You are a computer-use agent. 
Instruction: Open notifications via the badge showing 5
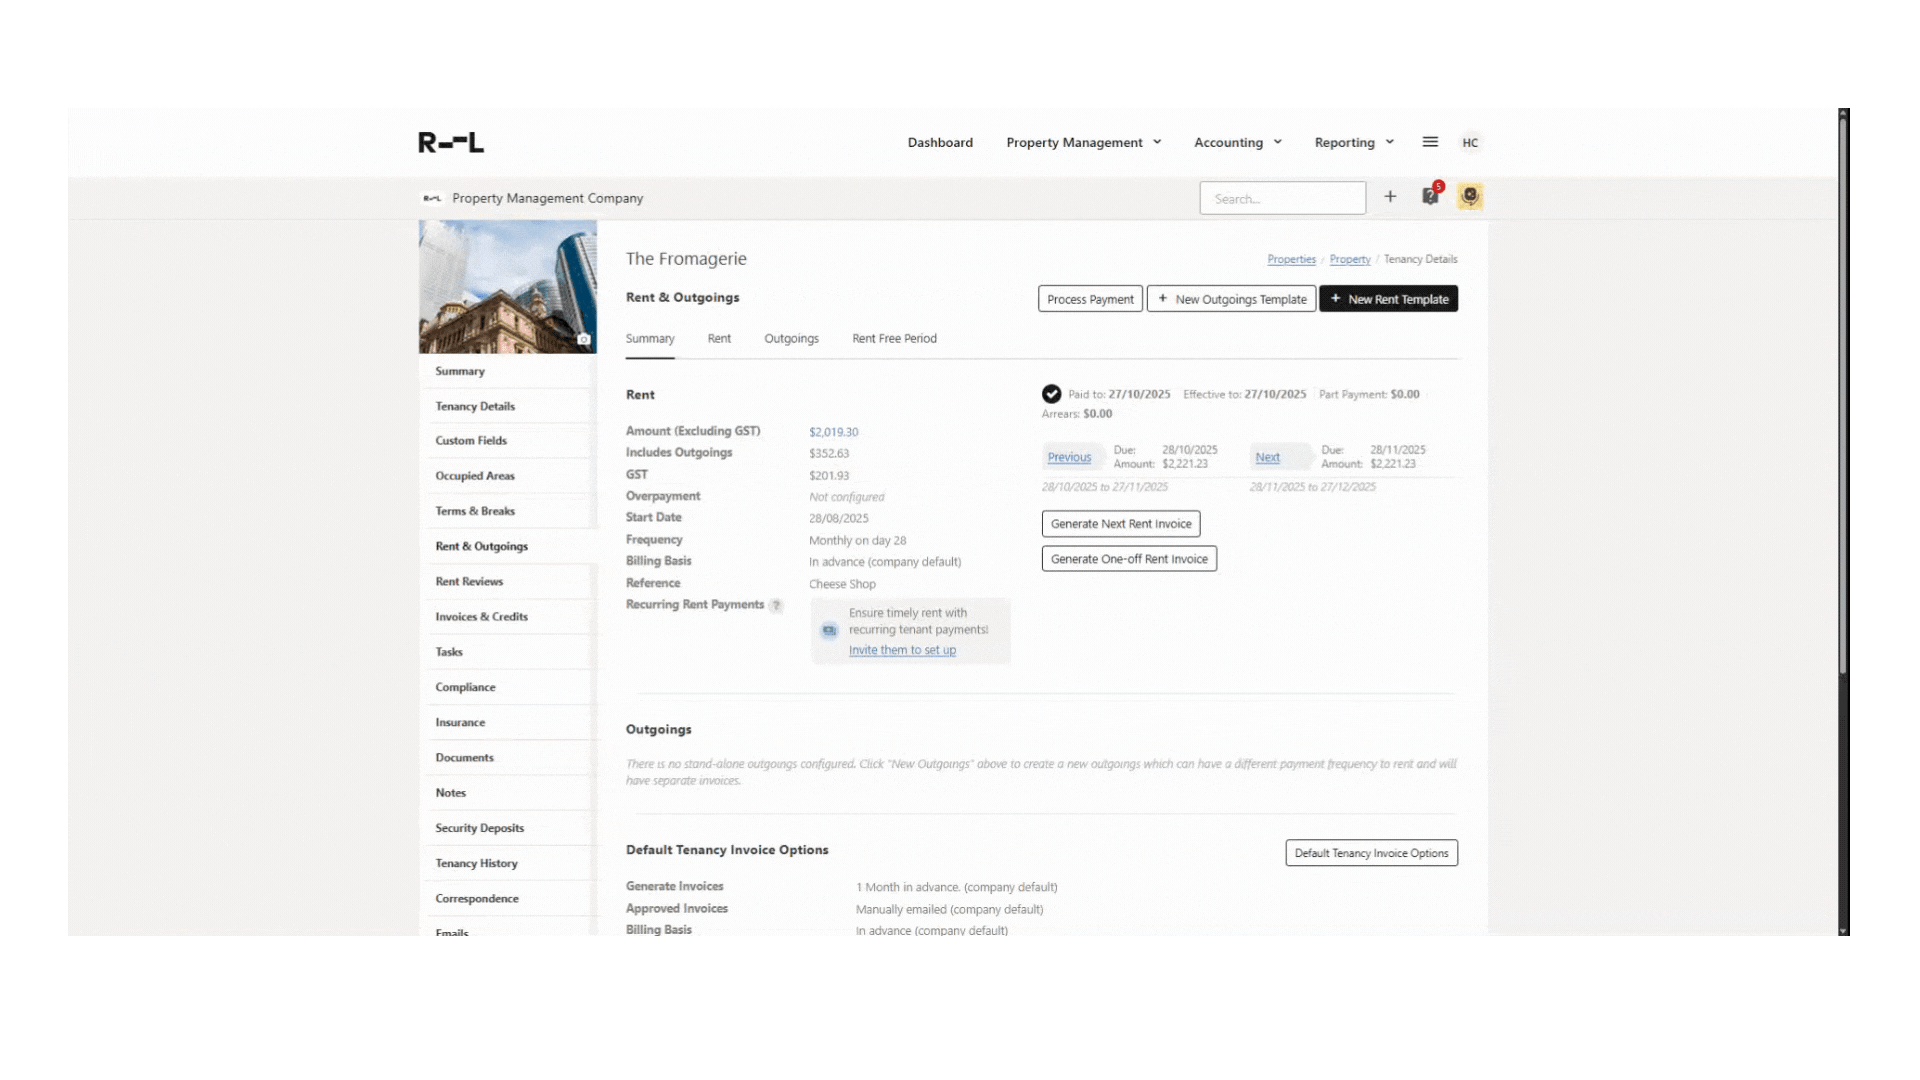(1430, 197)
